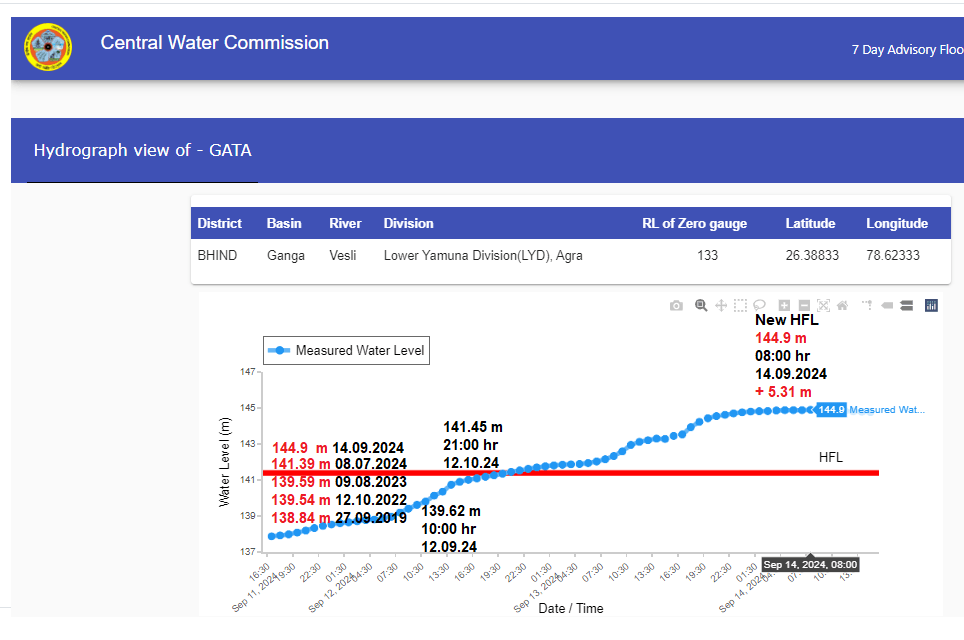Viewport: 964px width, 640px height.
Task: Enable show closest data on hover
Action: coord(887,305)
